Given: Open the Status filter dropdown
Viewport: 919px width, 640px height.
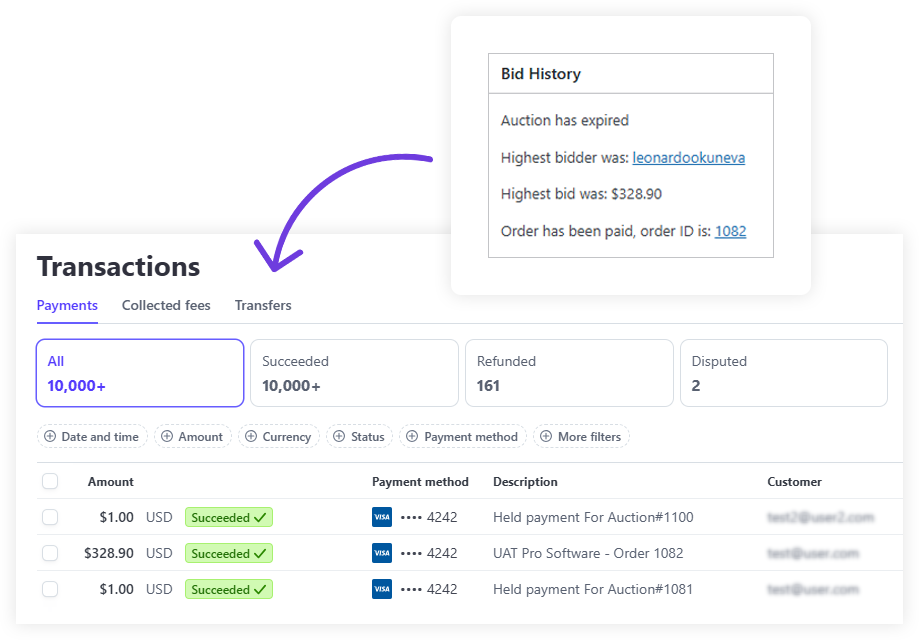Looking at the screenshot, I should pos(359,436).
